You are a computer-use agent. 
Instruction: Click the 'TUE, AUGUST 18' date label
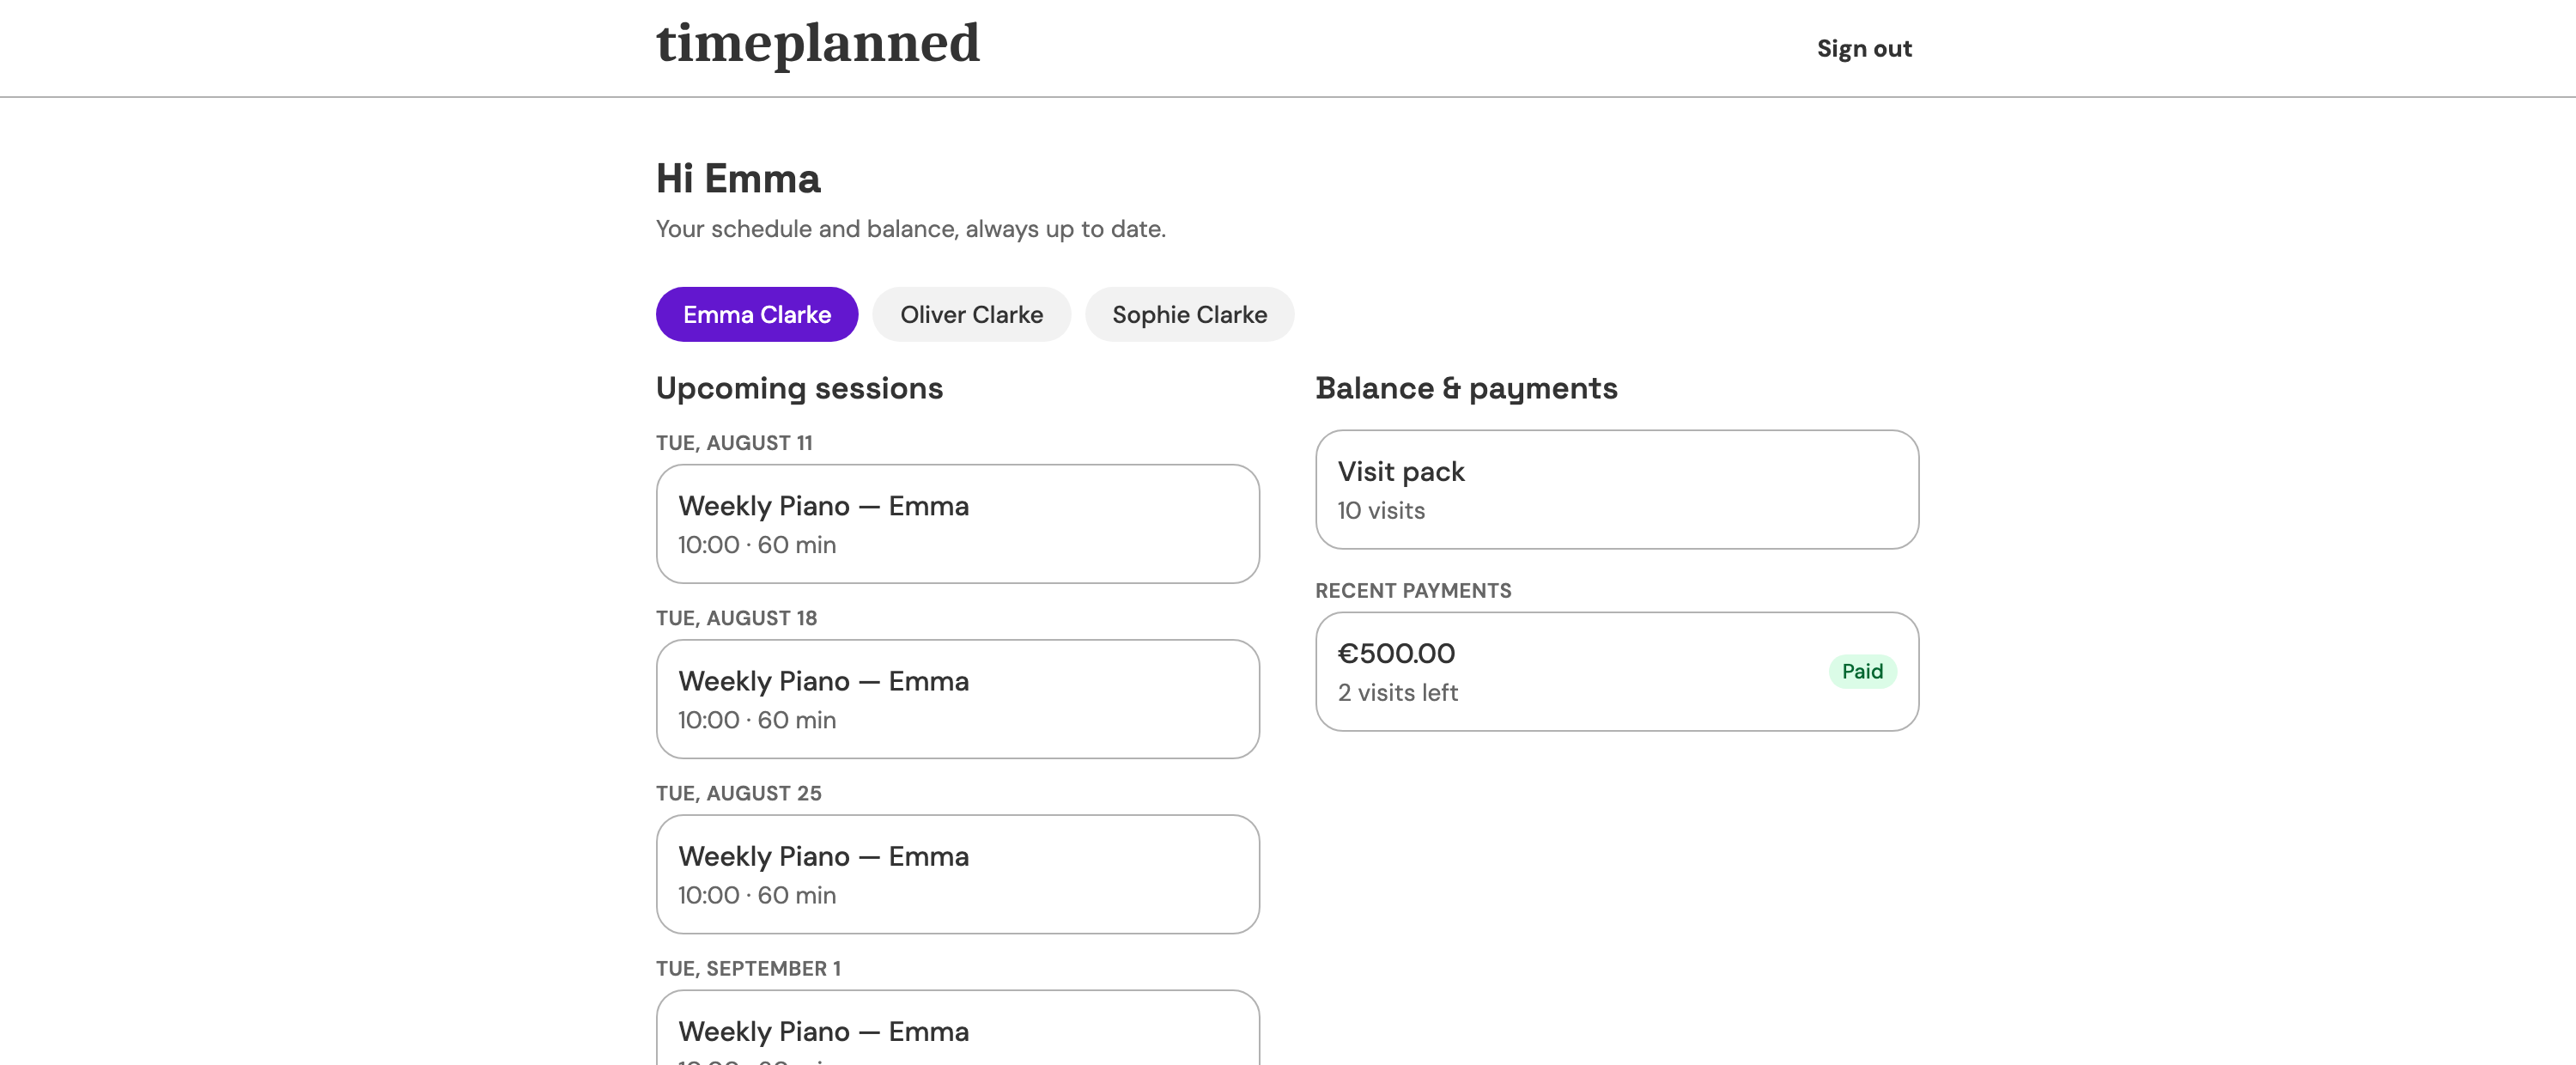736,618
